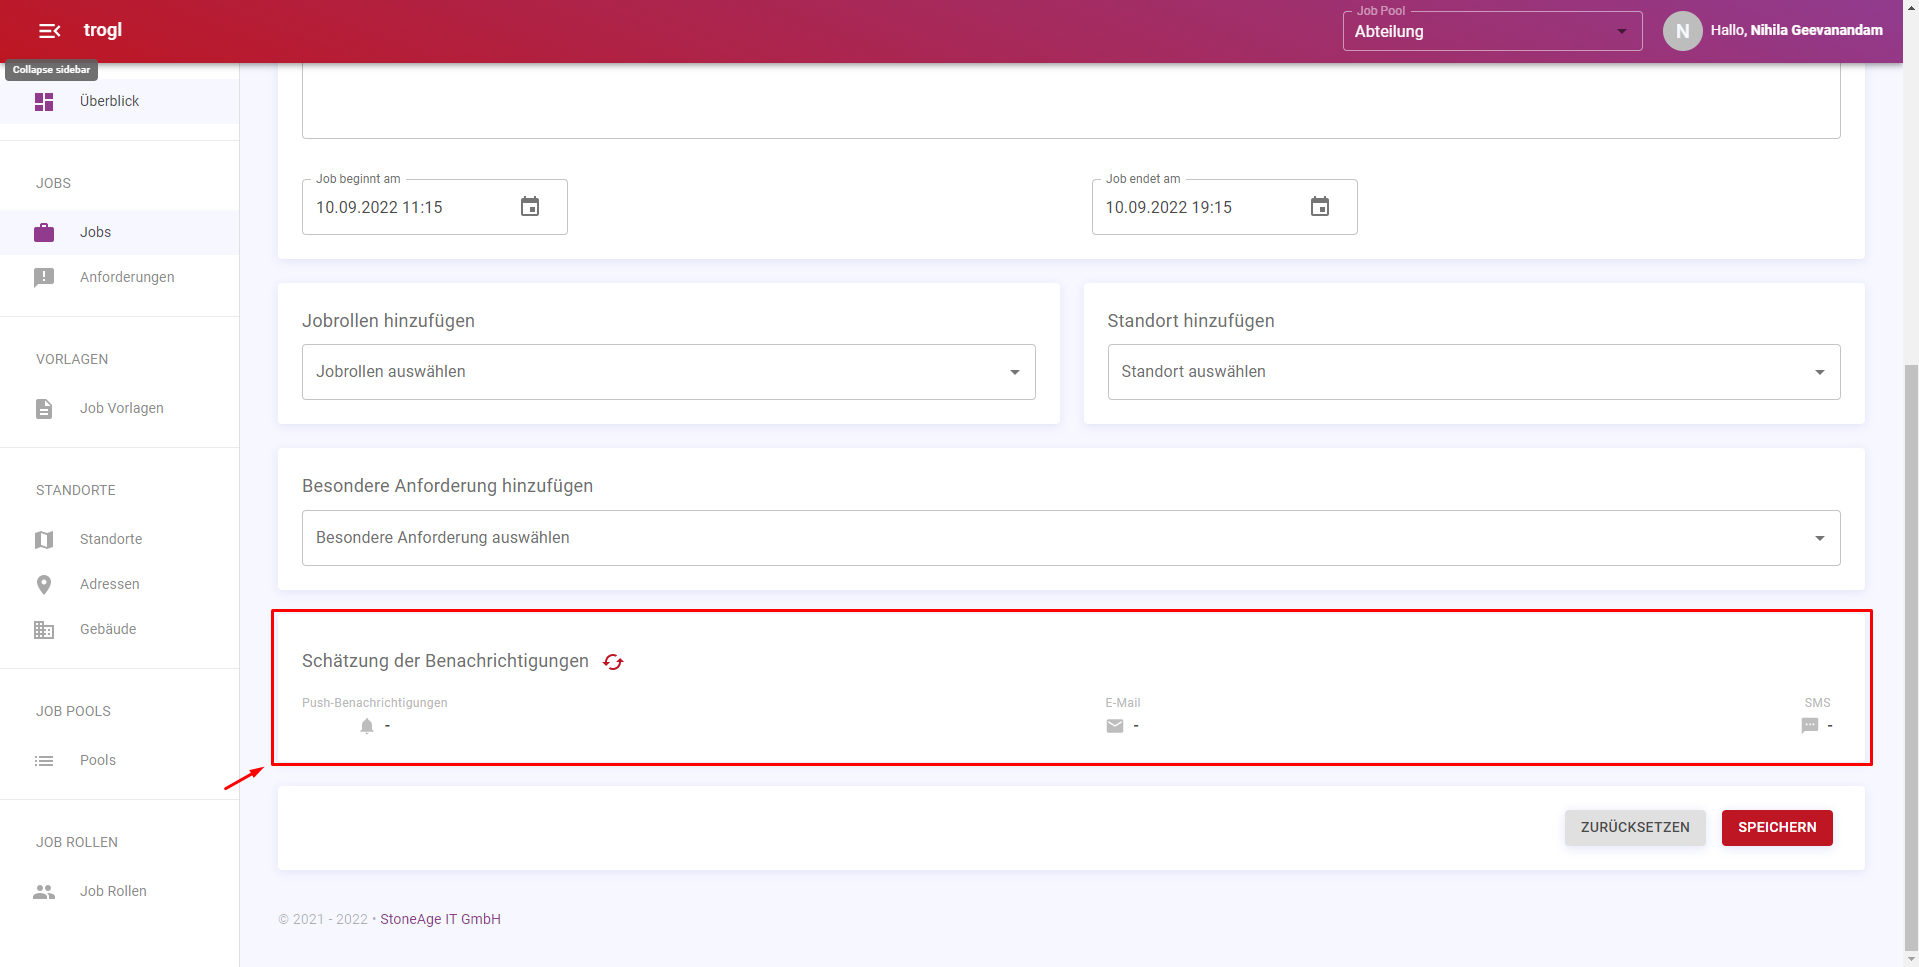1919x967 pixels.
Task: Navigate to Job Vorlagen
Action: (121, 408)
